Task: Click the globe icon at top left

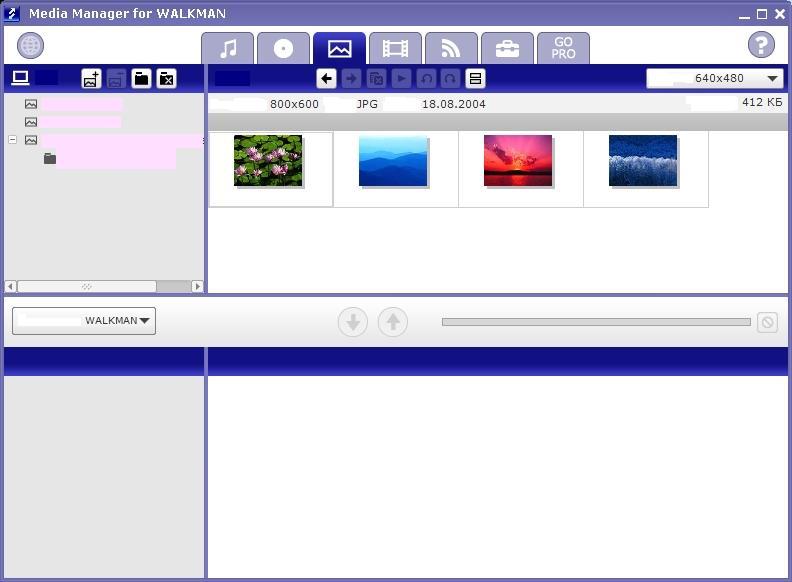Action: click(x=31, y=45)
